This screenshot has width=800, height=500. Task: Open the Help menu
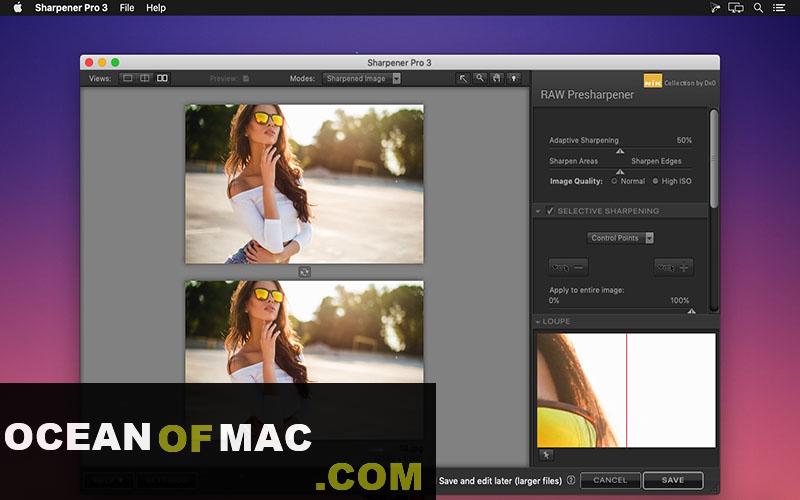click(156, 8)
